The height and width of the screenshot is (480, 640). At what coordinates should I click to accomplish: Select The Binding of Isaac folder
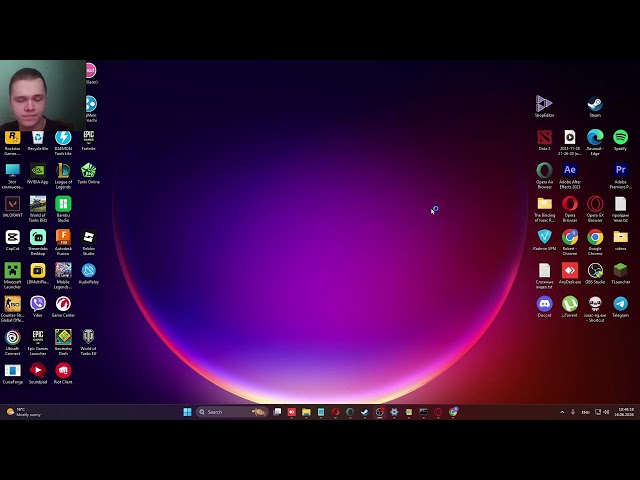pyautogui.click(x=544, y=209)
